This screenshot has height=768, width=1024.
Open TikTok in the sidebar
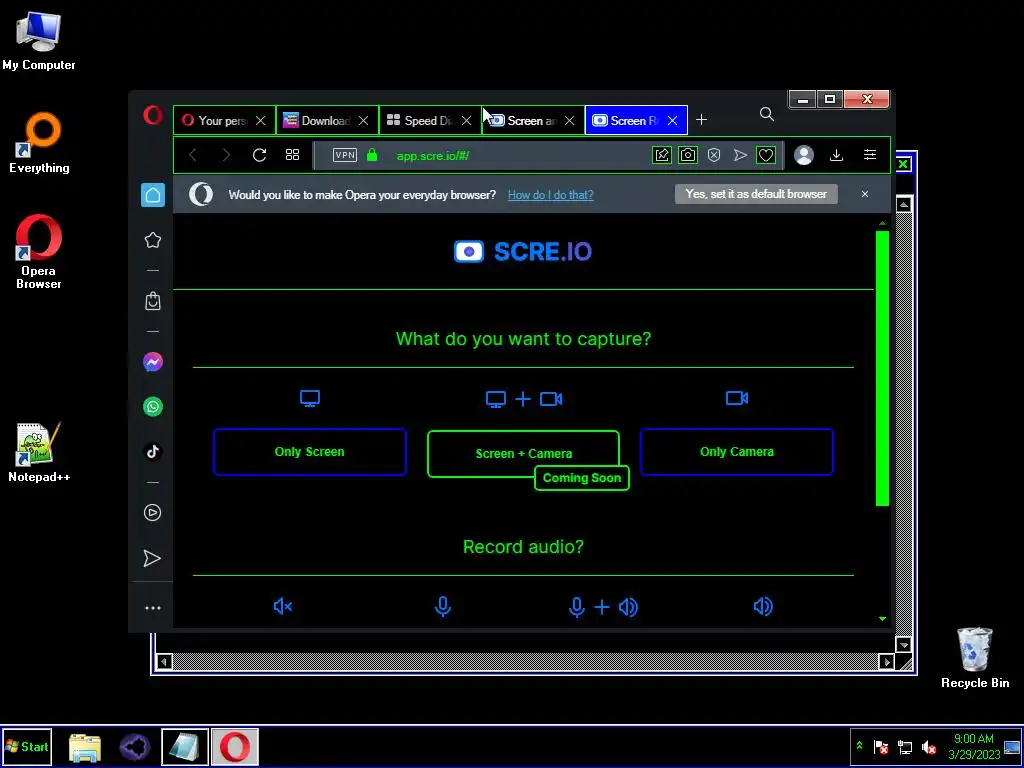153,451
